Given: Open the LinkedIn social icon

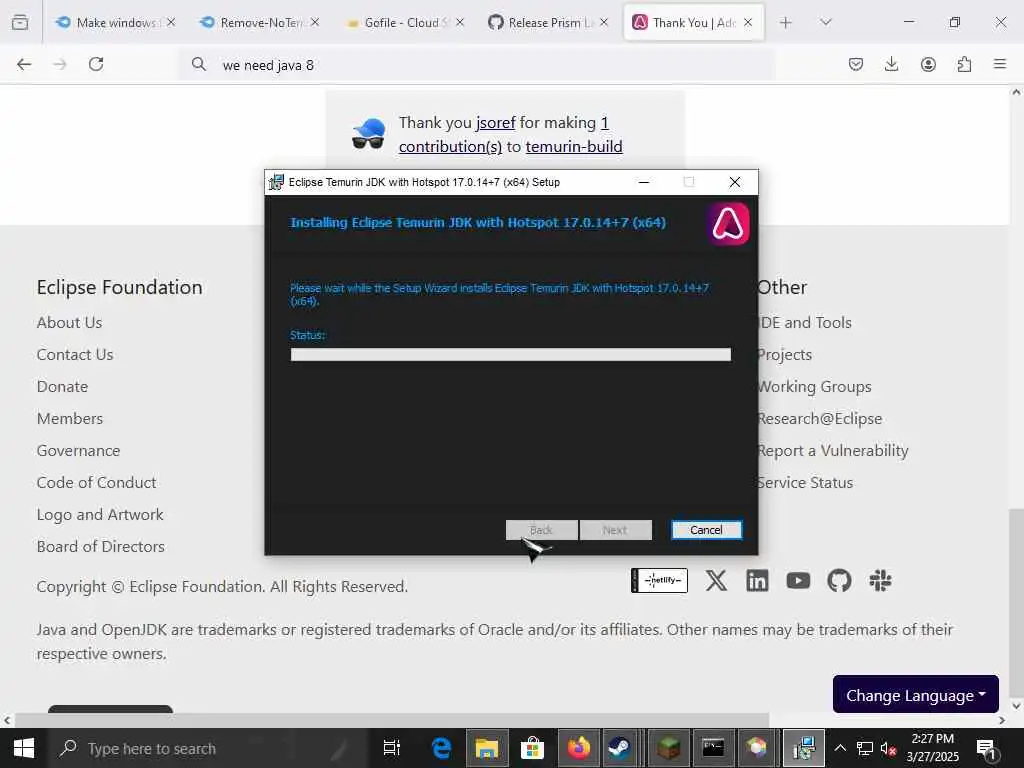Looking at the screenshot, I should pyautogui.click(x=758, y=581).
